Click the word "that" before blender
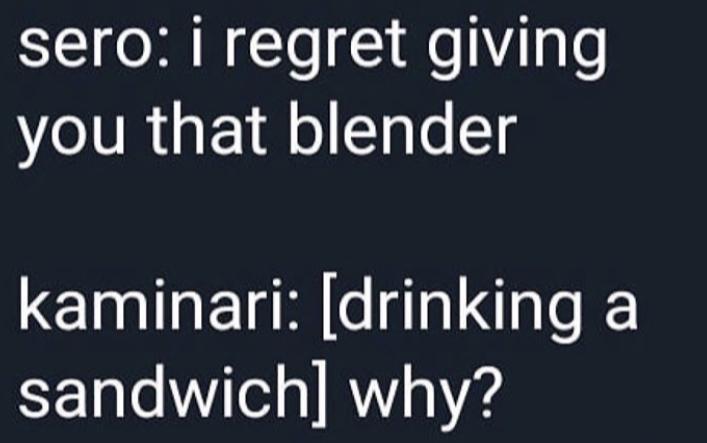Viewport: 707px width, 443px height. [x=206, y=128]
